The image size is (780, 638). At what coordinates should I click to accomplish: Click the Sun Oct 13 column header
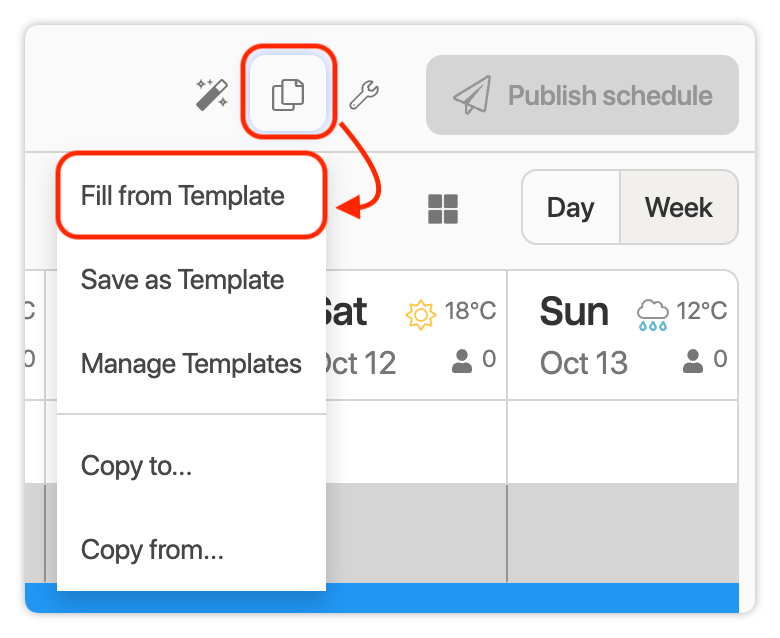(623, 335)
